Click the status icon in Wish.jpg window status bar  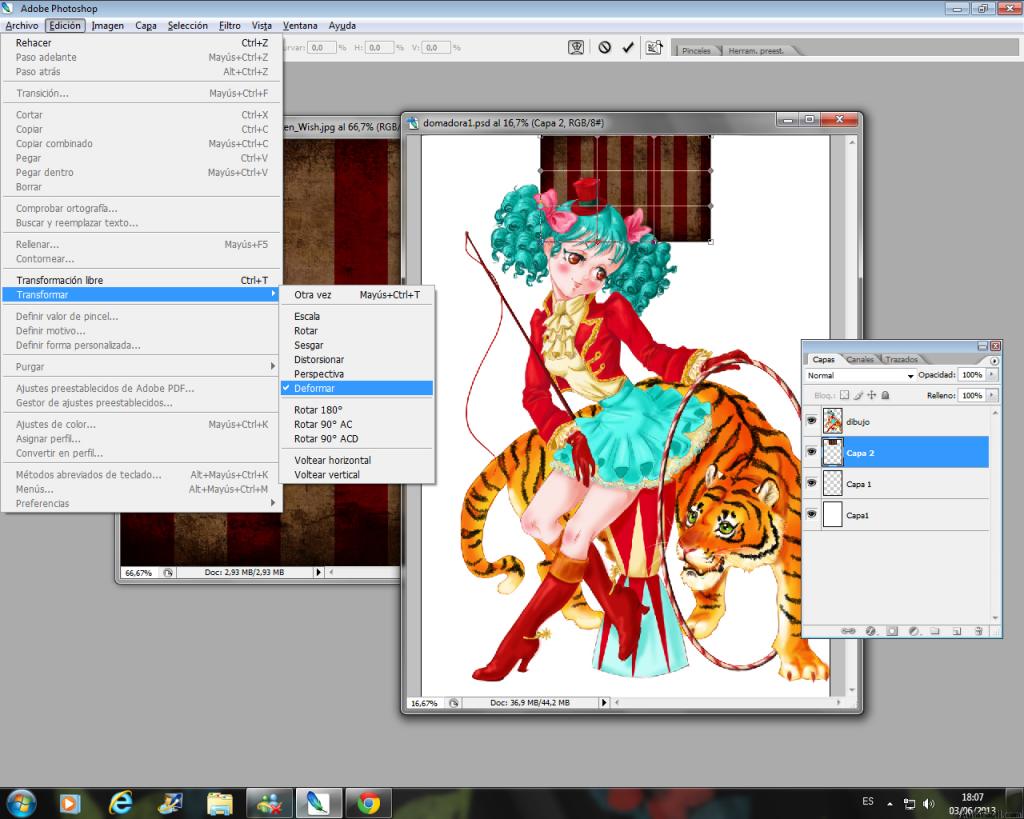coord(168,573)
